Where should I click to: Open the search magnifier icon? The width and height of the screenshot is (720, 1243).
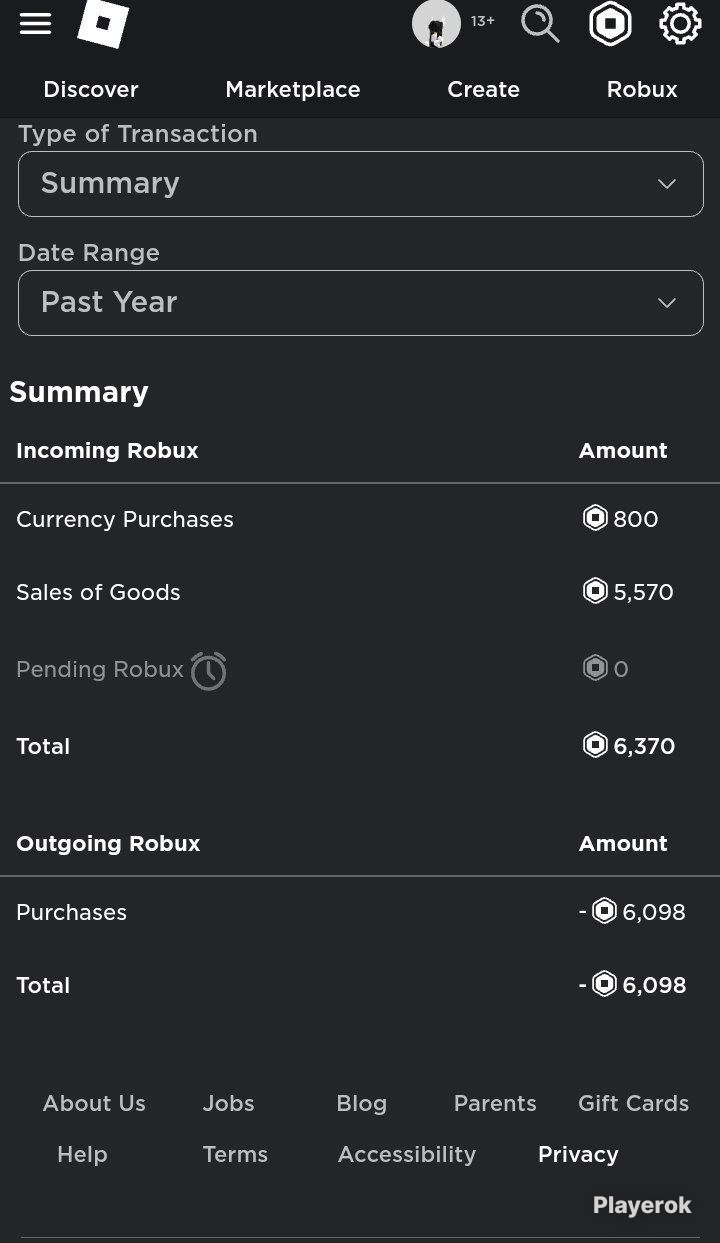pyautogui.click(x=540, y=23)
